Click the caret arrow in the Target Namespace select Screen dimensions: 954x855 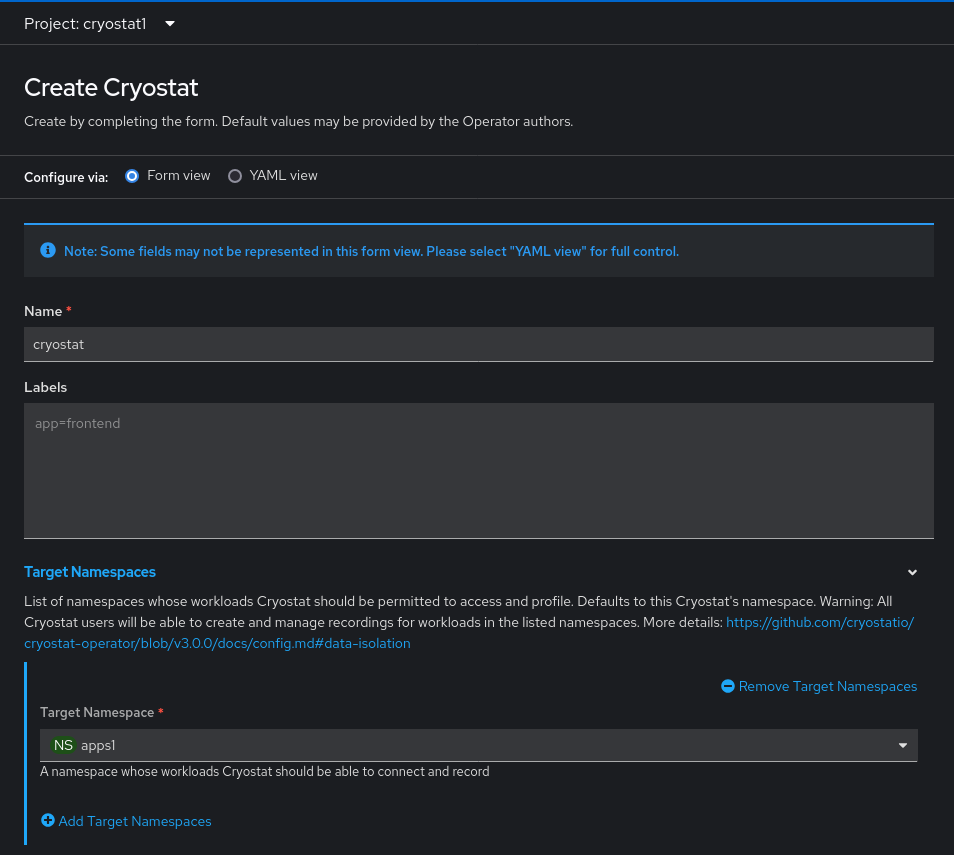point(903,745)
